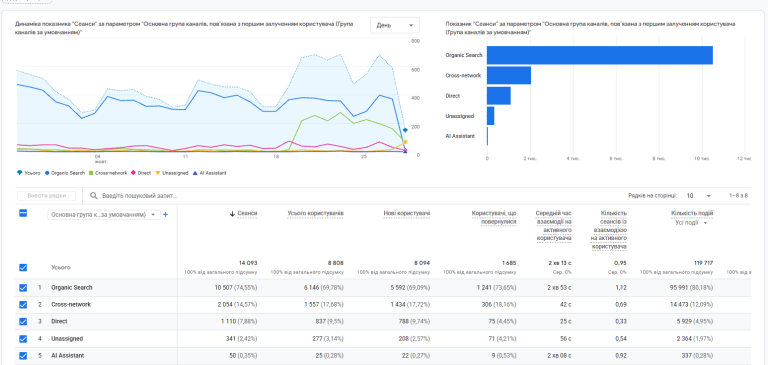Toggle AI Assistant legend marker

195,173
